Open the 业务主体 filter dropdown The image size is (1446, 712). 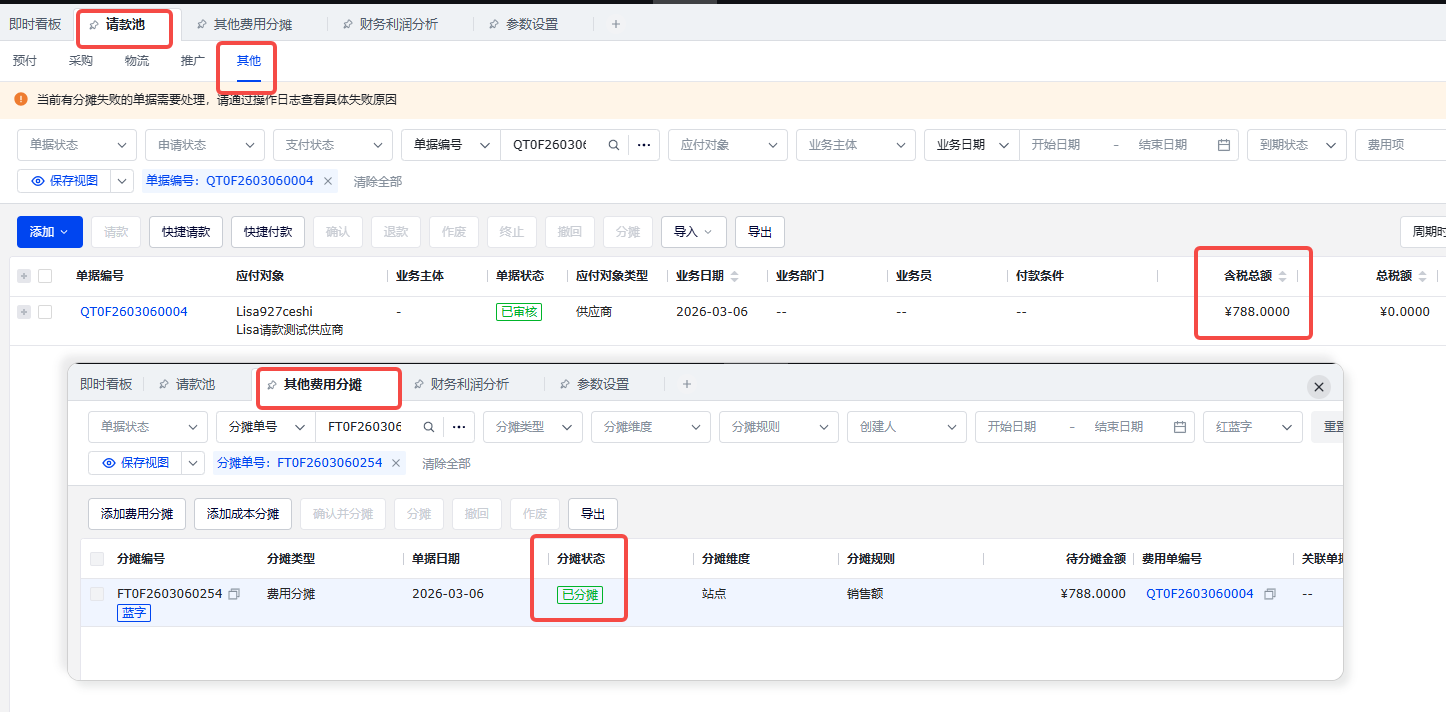pyautogui.click(x=856, y=145)
